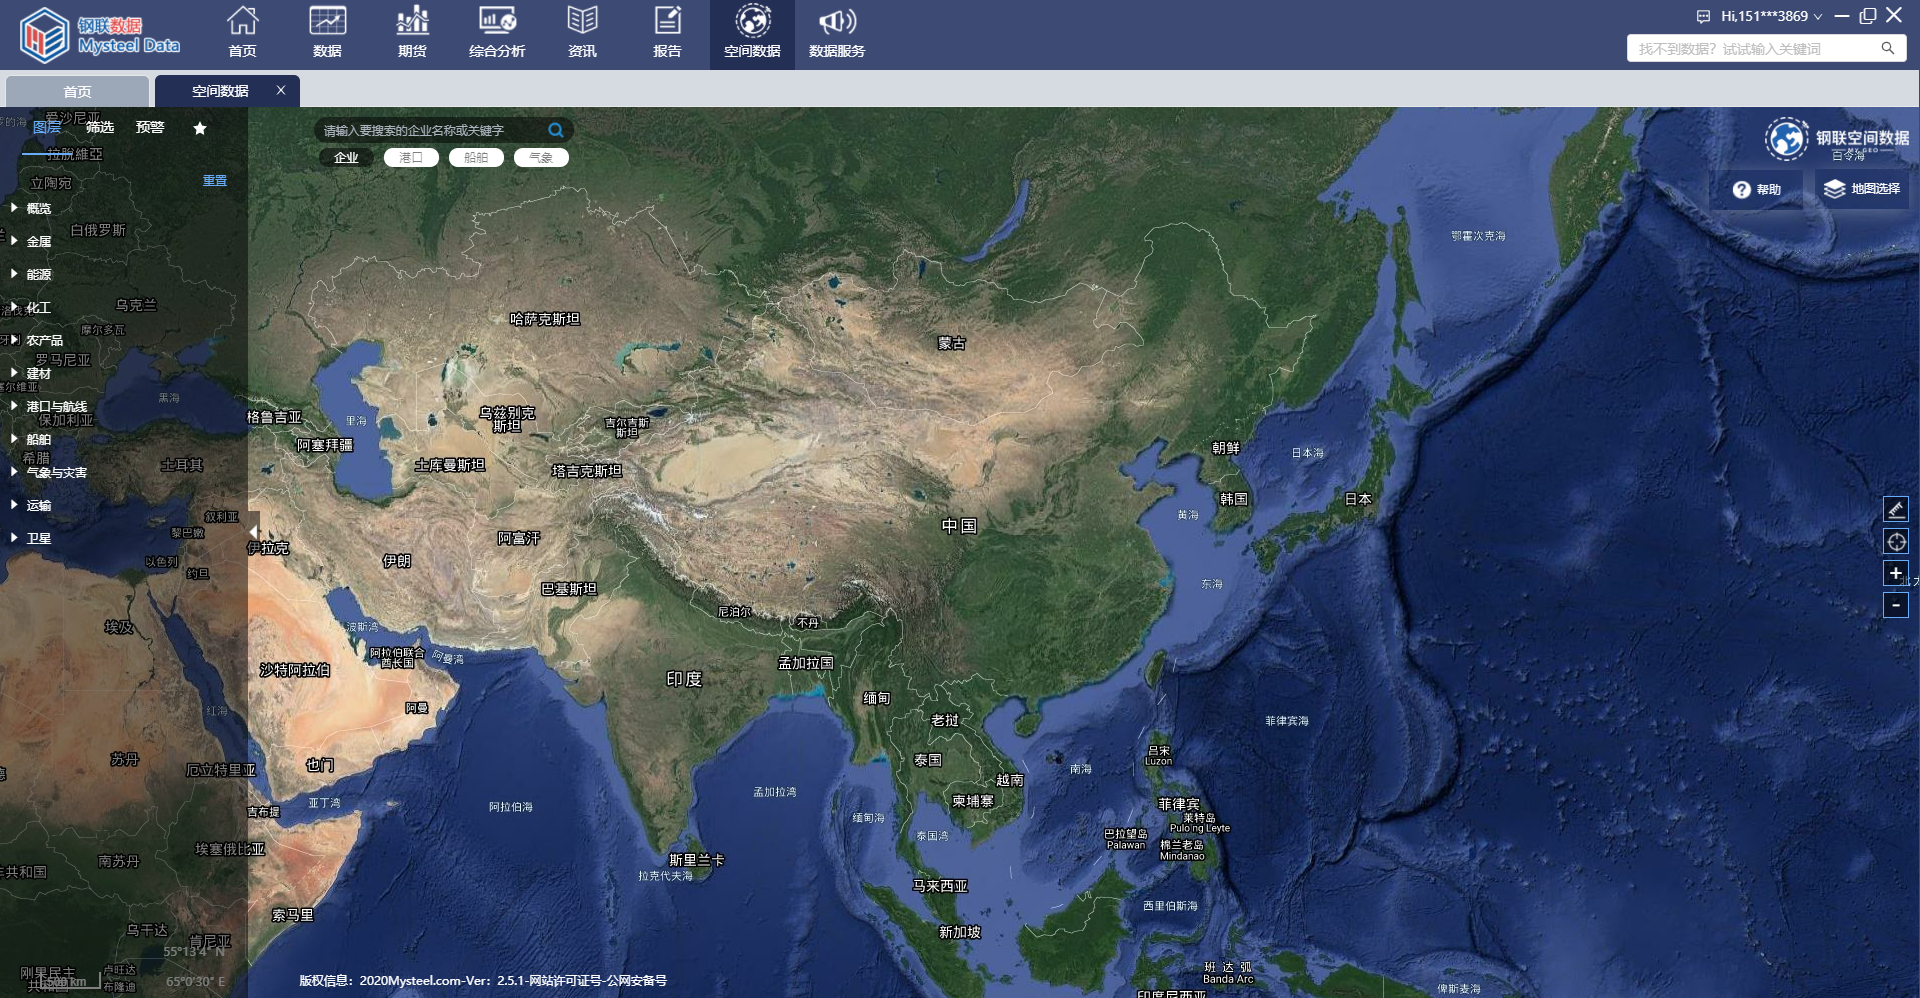The height and width of the screenshot is (998, 1920).
Task: Click the Mysteel Data logo
Action: (100, 35)
